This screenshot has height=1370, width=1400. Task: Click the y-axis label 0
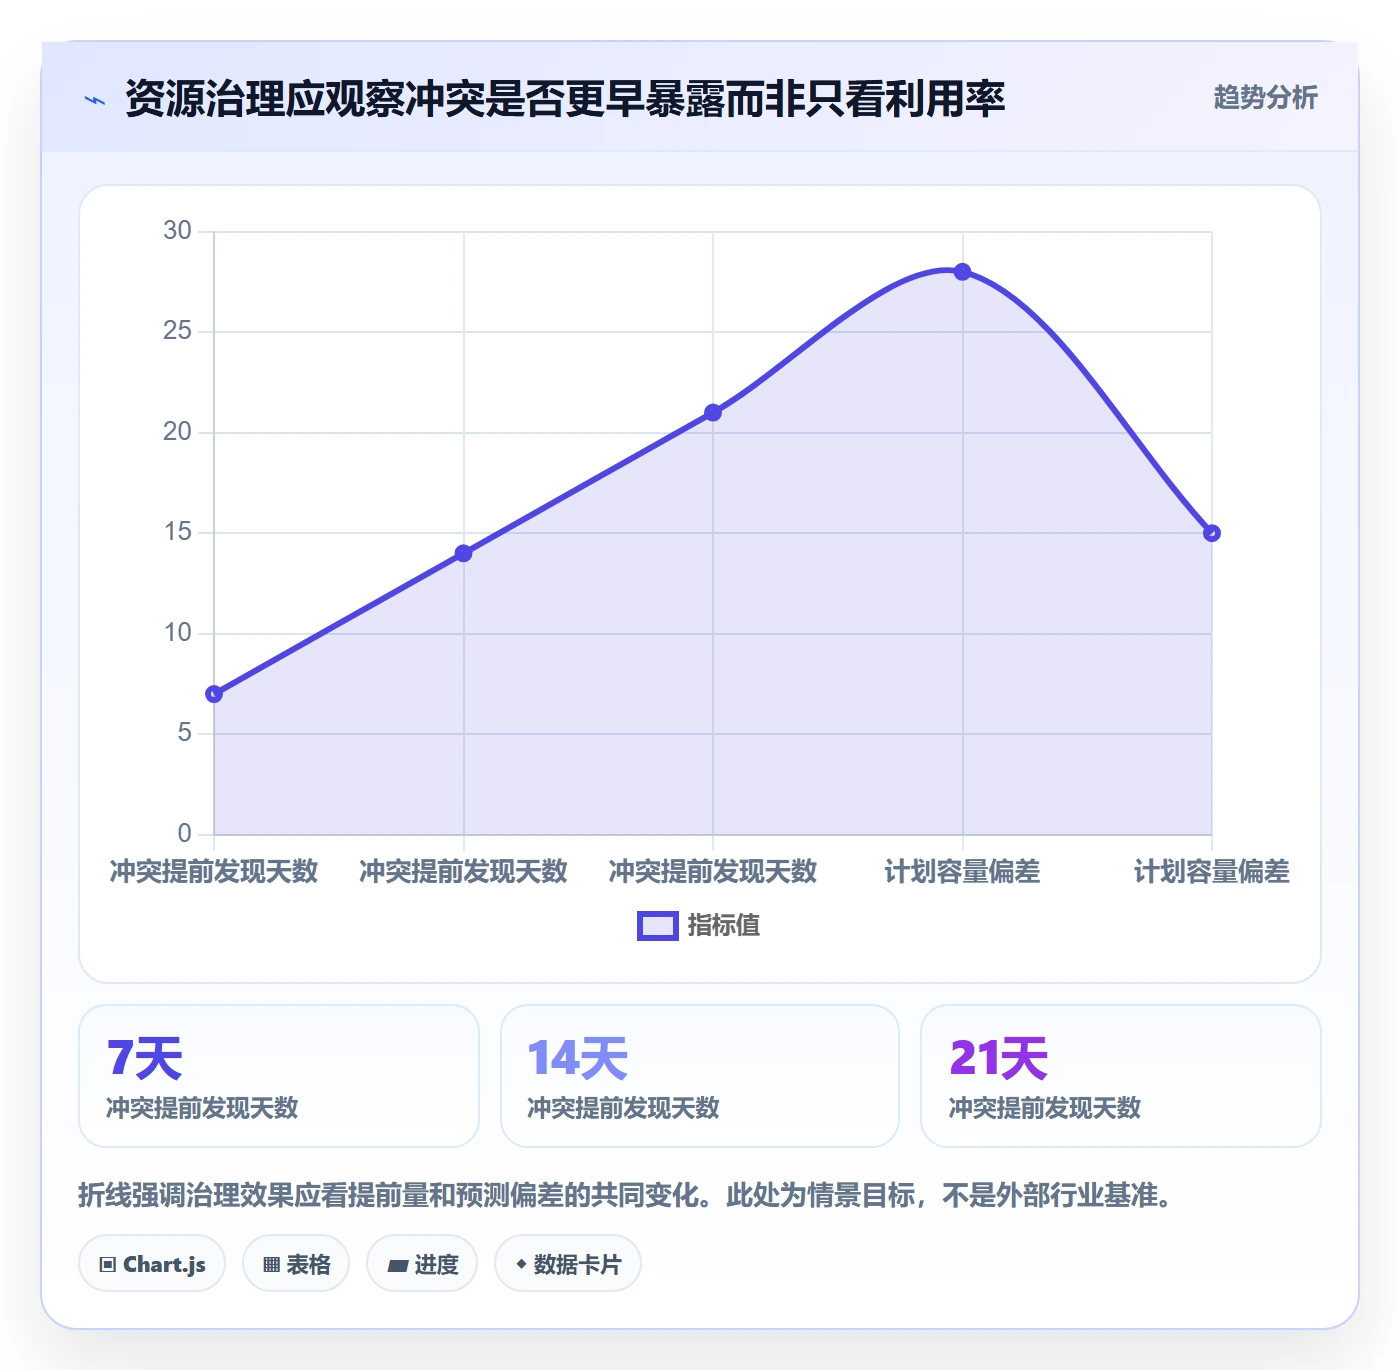(x=184, y=834)
